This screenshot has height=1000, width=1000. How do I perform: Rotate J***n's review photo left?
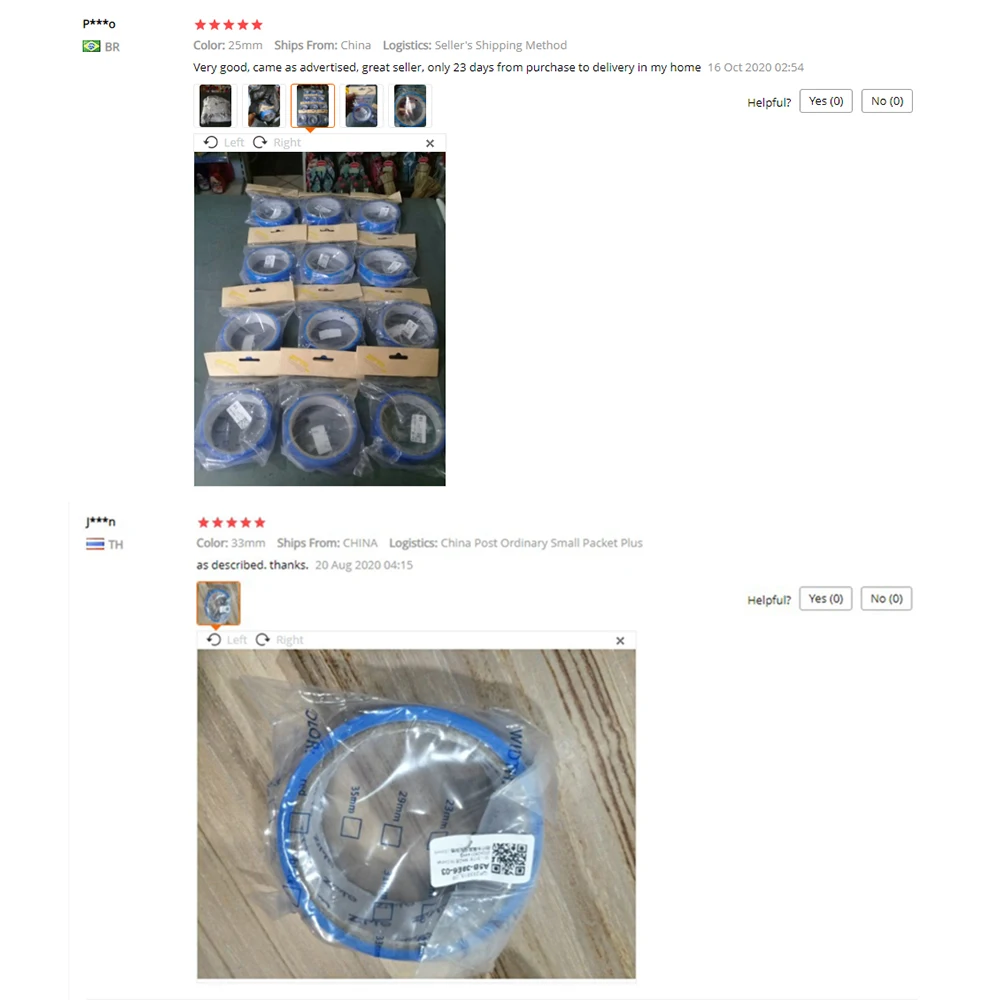click(227, 640)
